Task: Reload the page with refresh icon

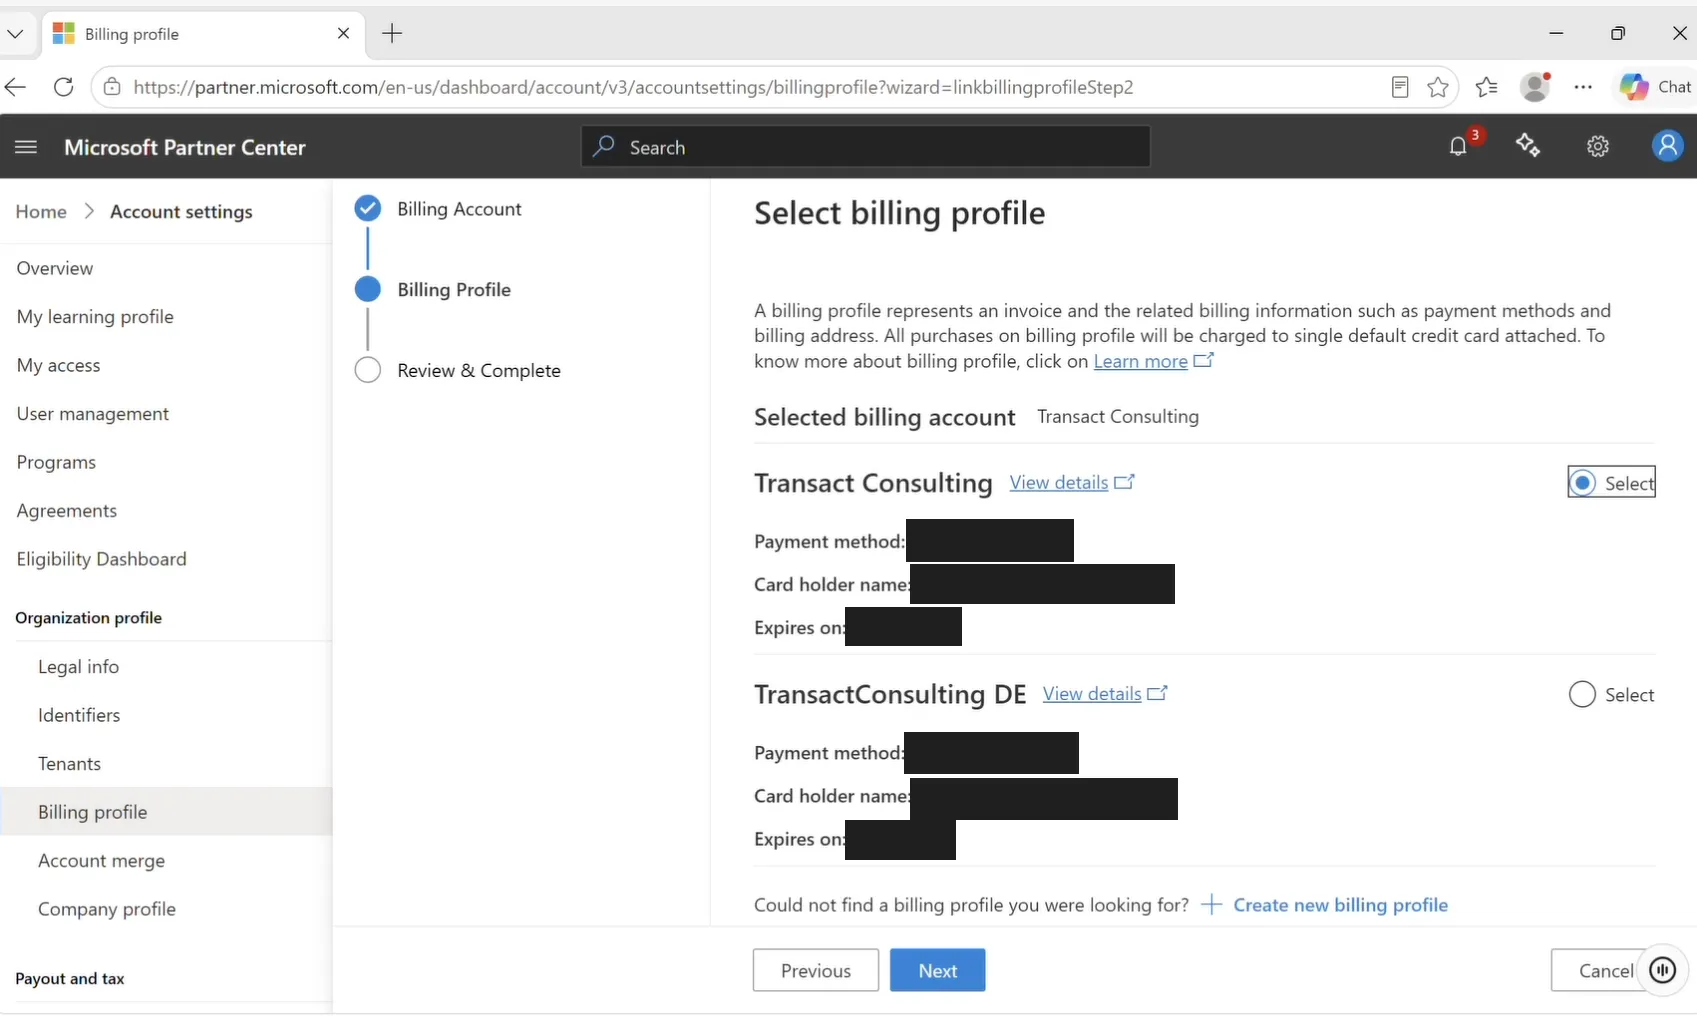Action: [64, 87]
